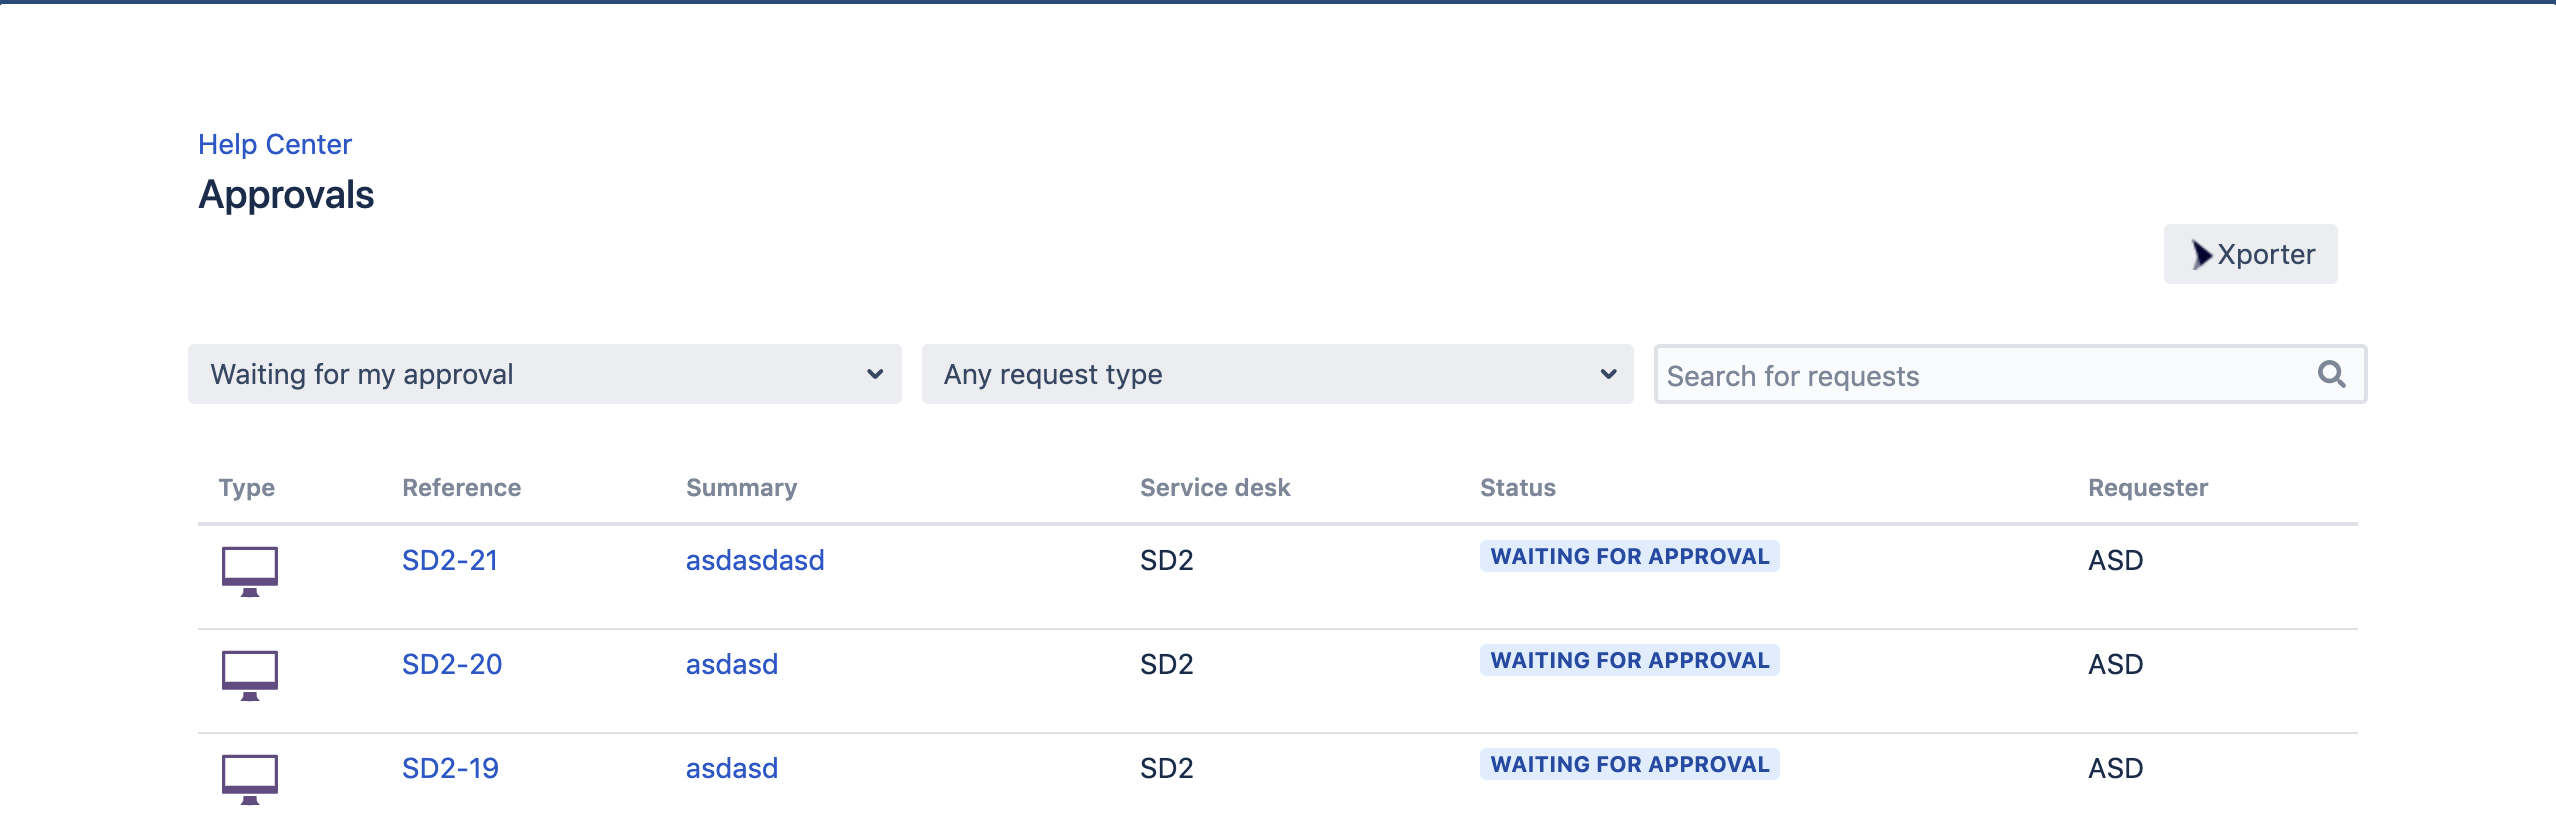Screen dimensions: 2556x836
Task: Click the Xporter export button
Action: coord(2250,254)
